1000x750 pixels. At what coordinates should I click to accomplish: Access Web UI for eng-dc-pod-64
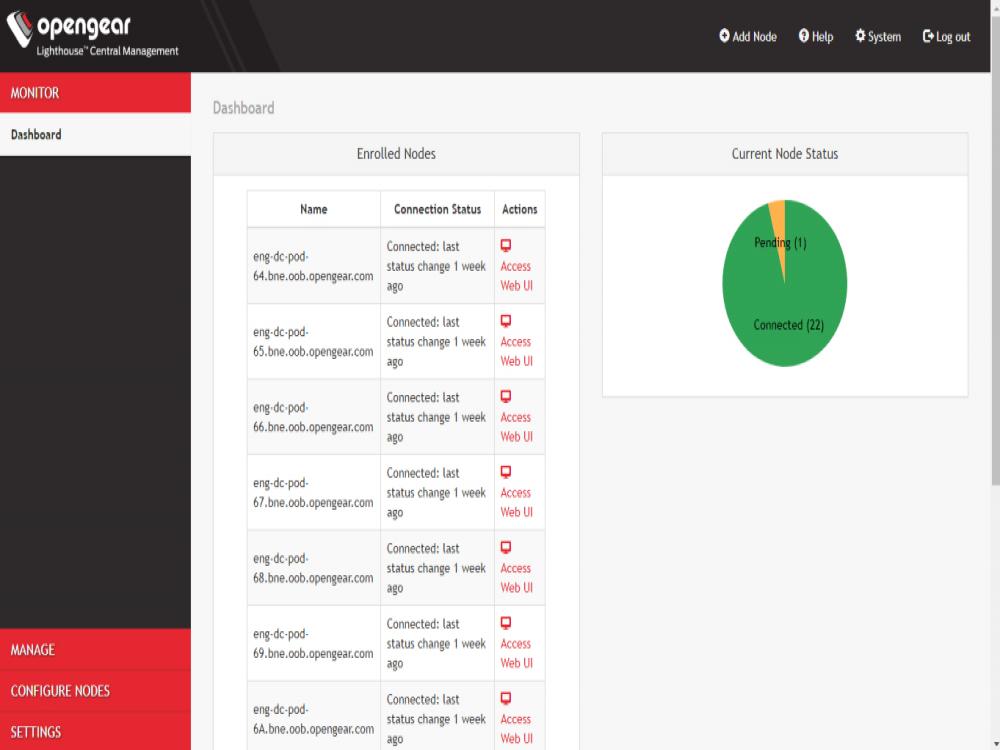[516, 276]
